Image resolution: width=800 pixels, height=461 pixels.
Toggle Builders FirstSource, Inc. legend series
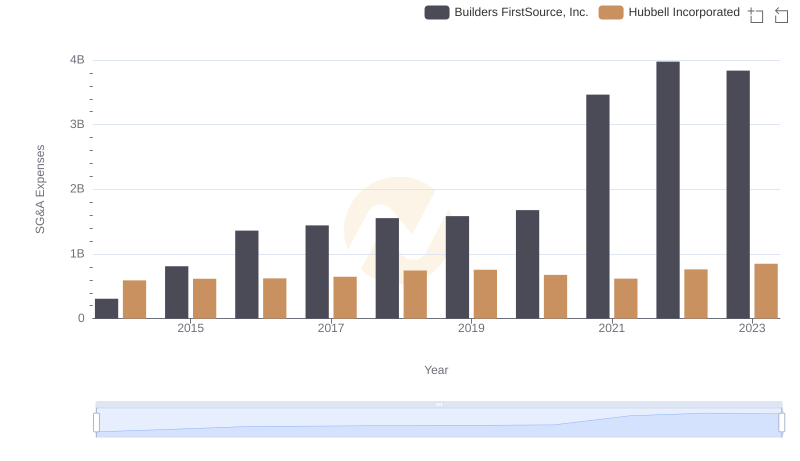coord(506,12)
